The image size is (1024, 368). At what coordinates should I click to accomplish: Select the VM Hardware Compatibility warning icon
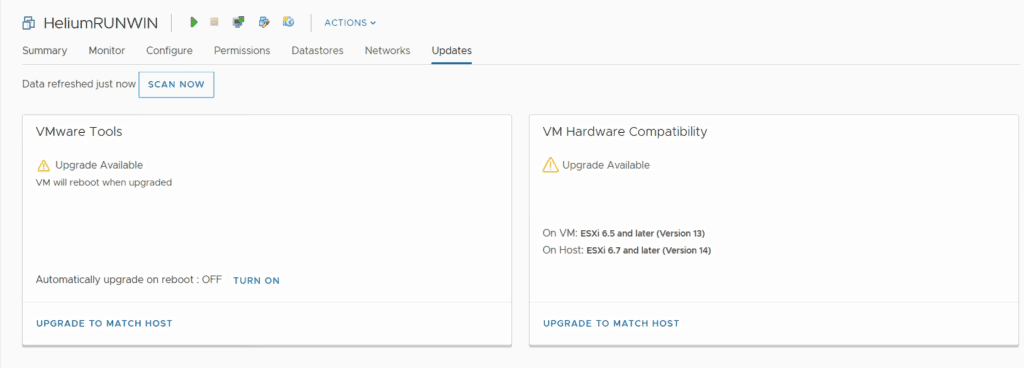pyautogui.click(x=551, y=166)
